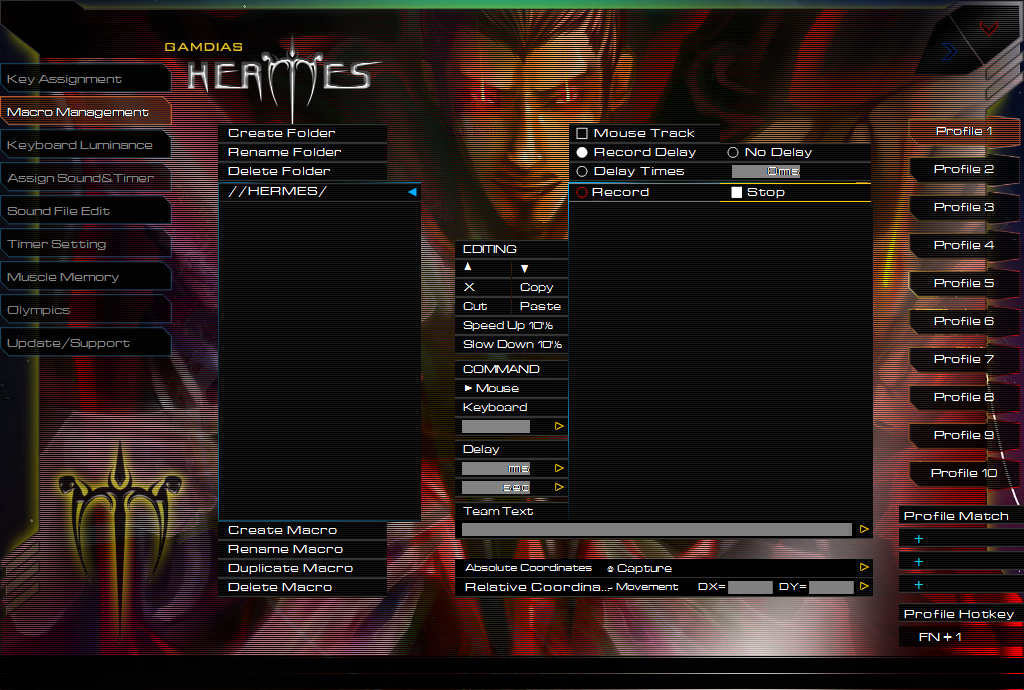Select Profile 5

(964, 283)
